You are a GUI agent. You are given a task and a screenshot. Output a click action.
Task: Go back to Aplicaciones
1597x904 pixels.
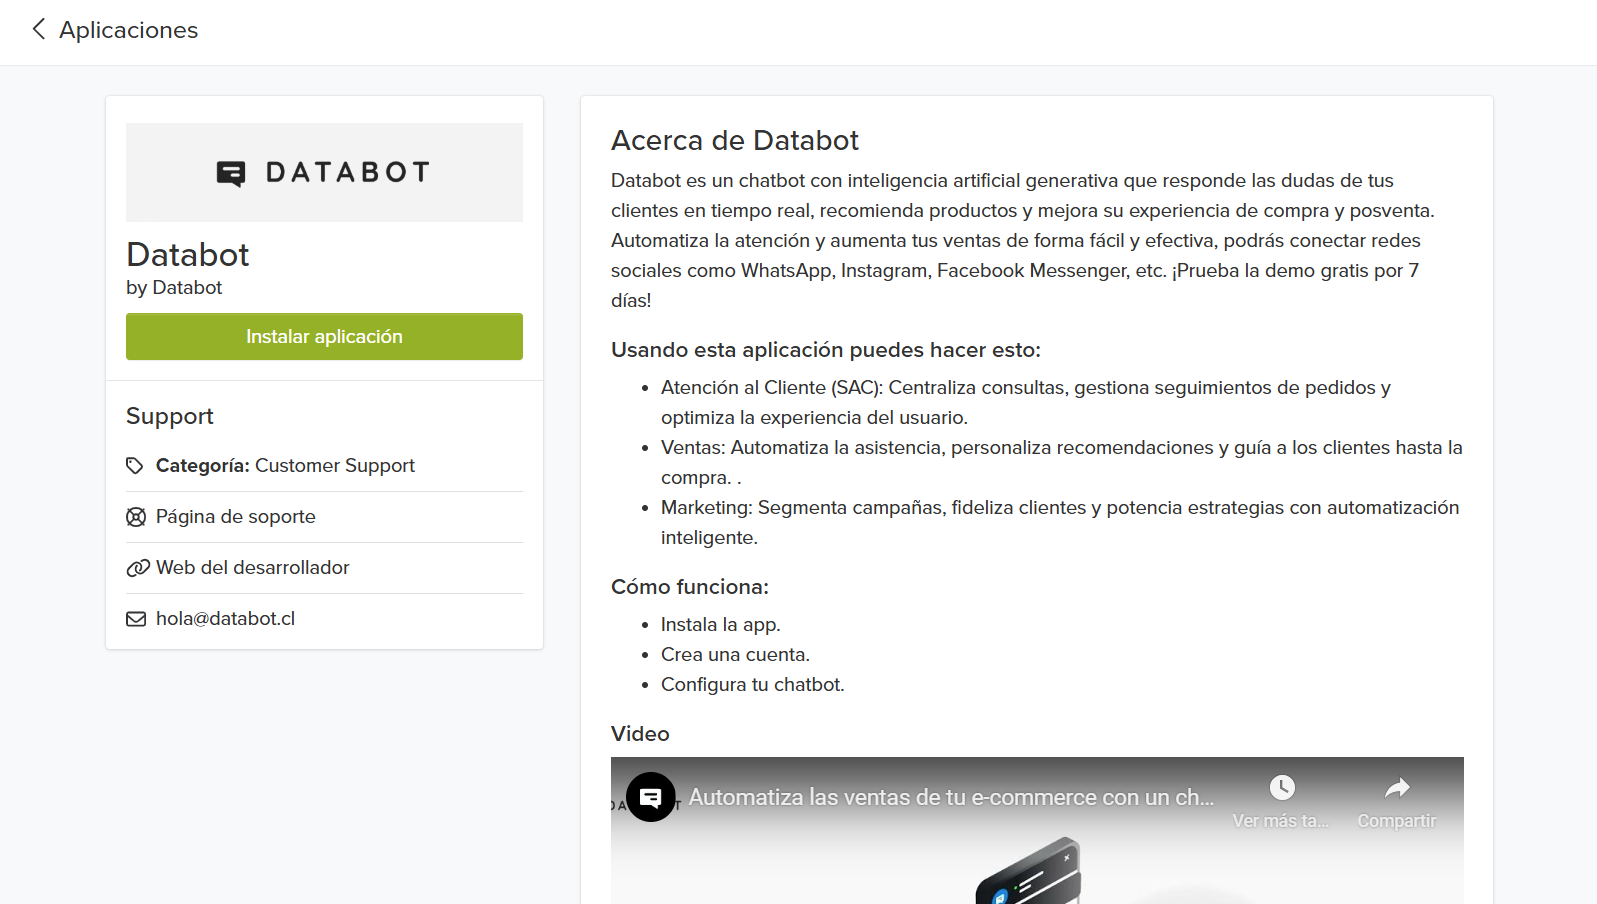tap(128, 30)
